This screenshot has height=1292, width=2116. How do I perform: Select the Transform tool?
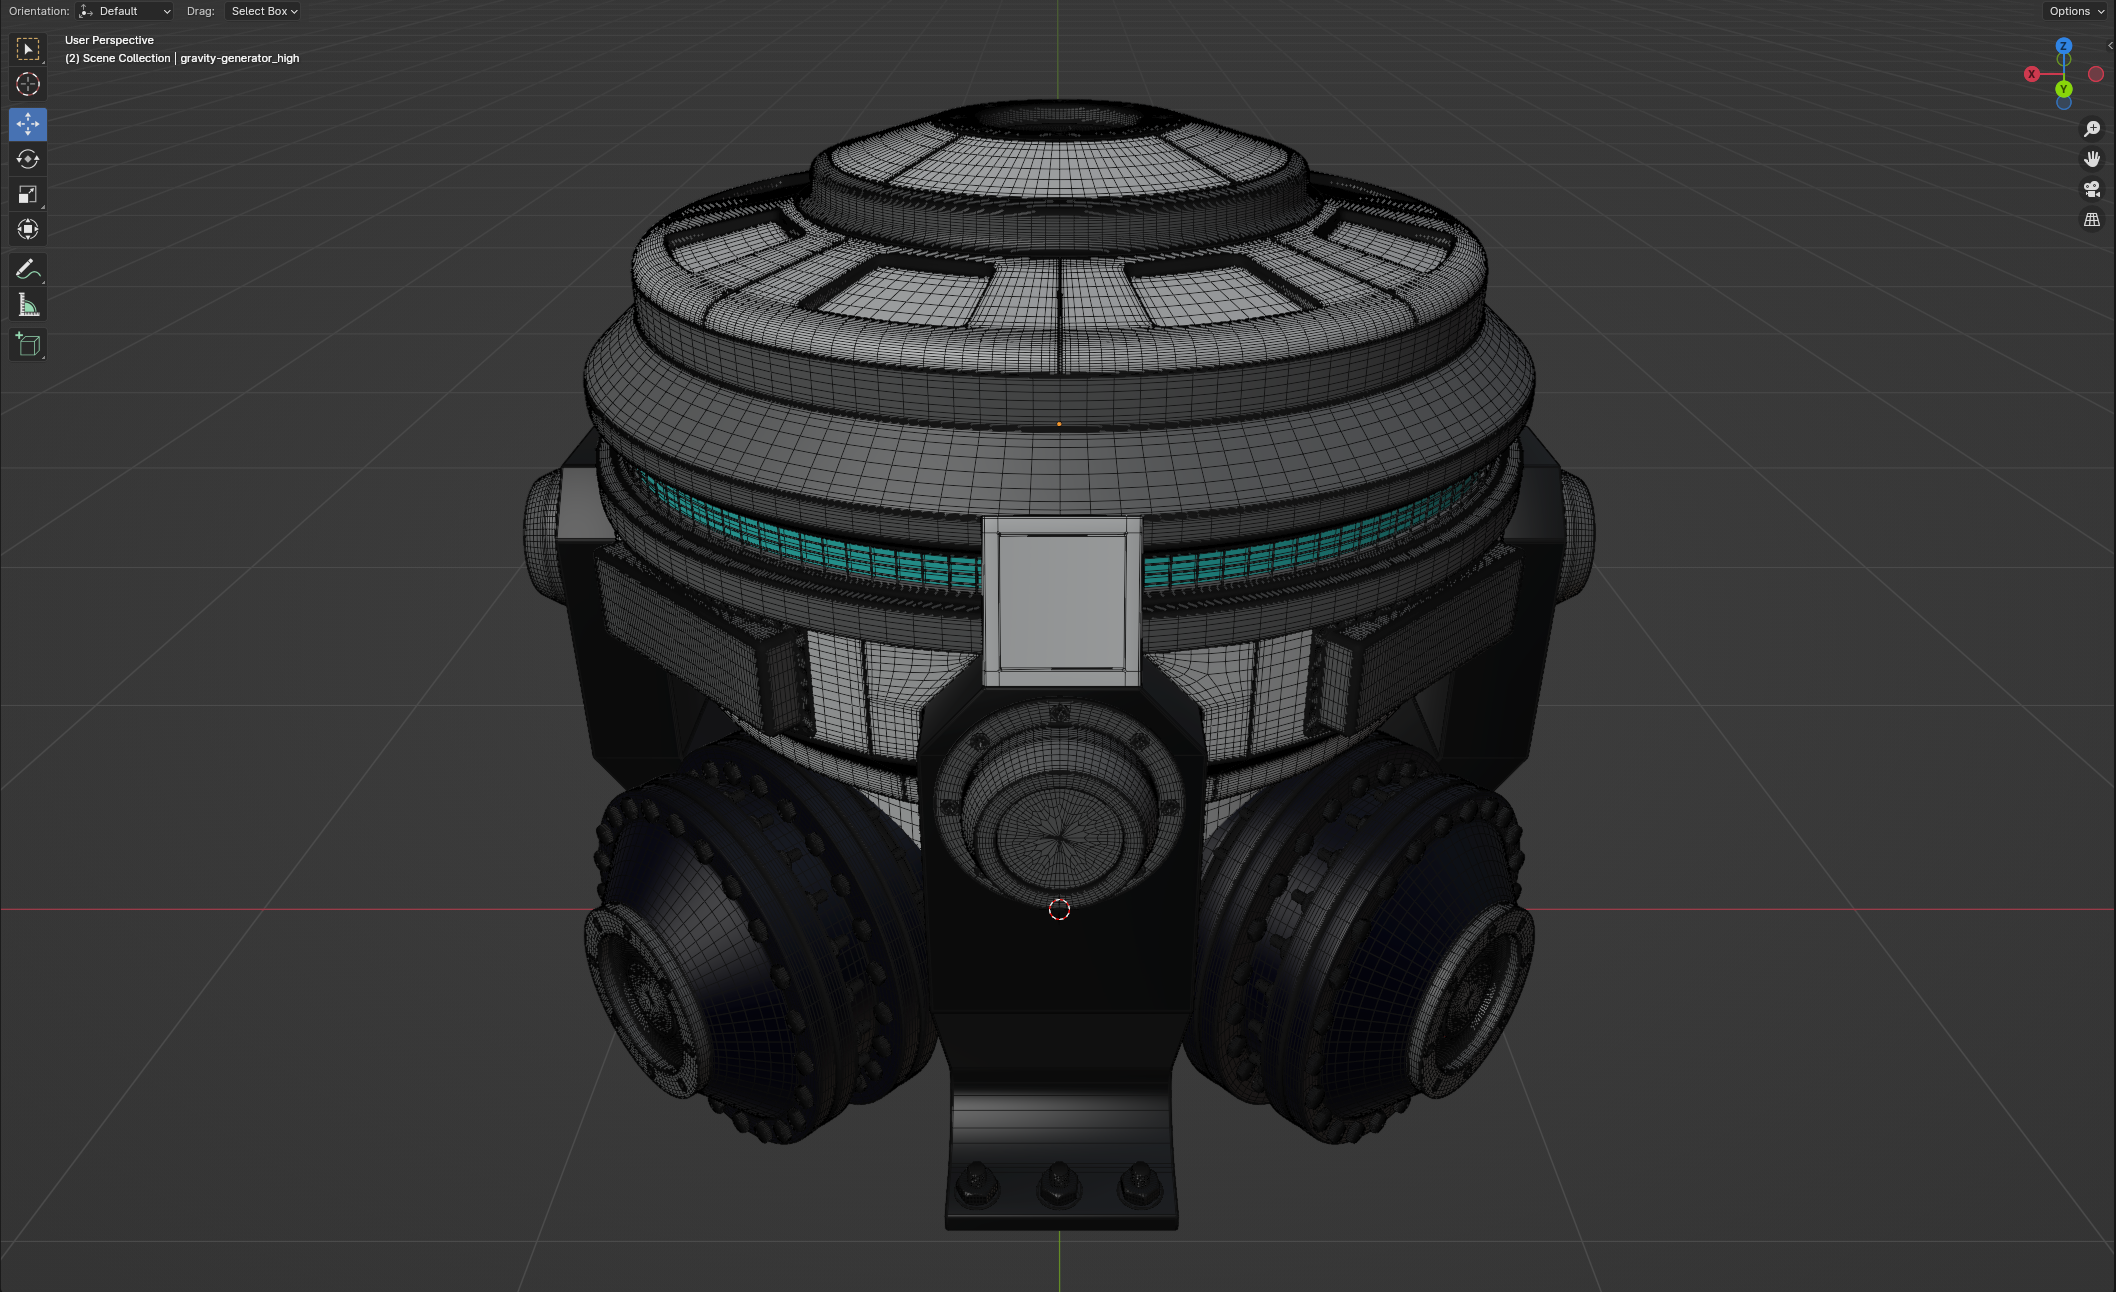pyautogui.click(x=28, y=229)
